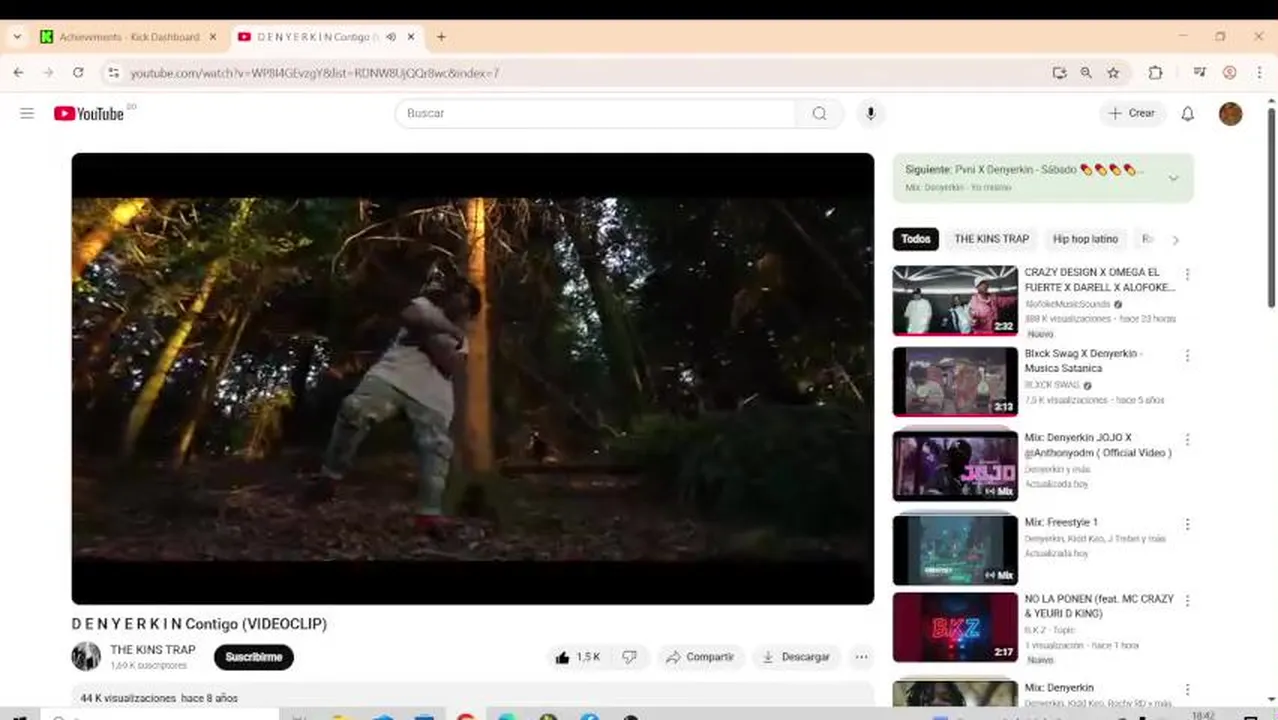Screen dimensions: 1278x720
Task: Open the CRAZY DESIGN X OMEGA video thumbnail
Action: pos(955,300)
